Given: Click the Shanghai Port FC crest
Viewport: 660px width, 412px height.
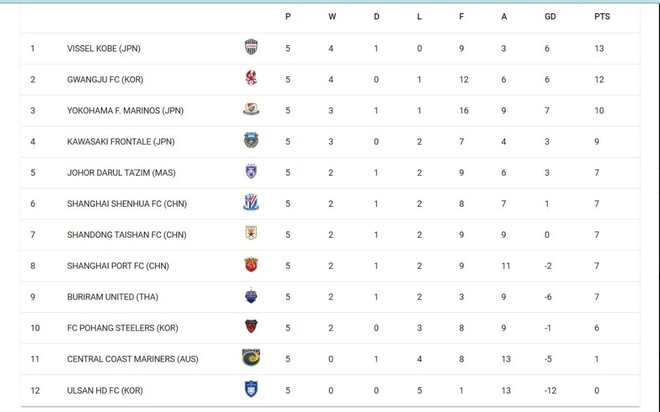Looking at the screenshot, I should point(251,265).
